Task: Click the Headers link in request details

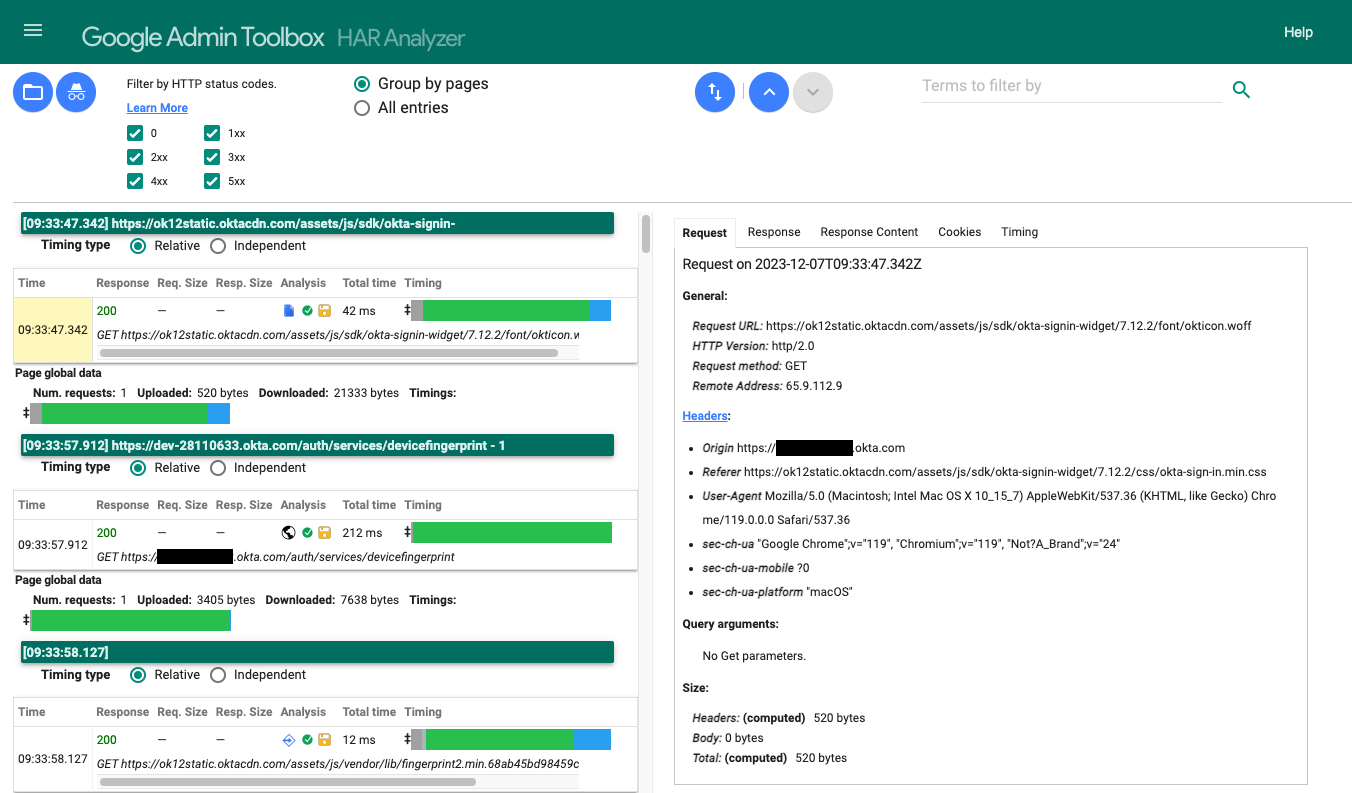Action: click(x=705, y=416)
